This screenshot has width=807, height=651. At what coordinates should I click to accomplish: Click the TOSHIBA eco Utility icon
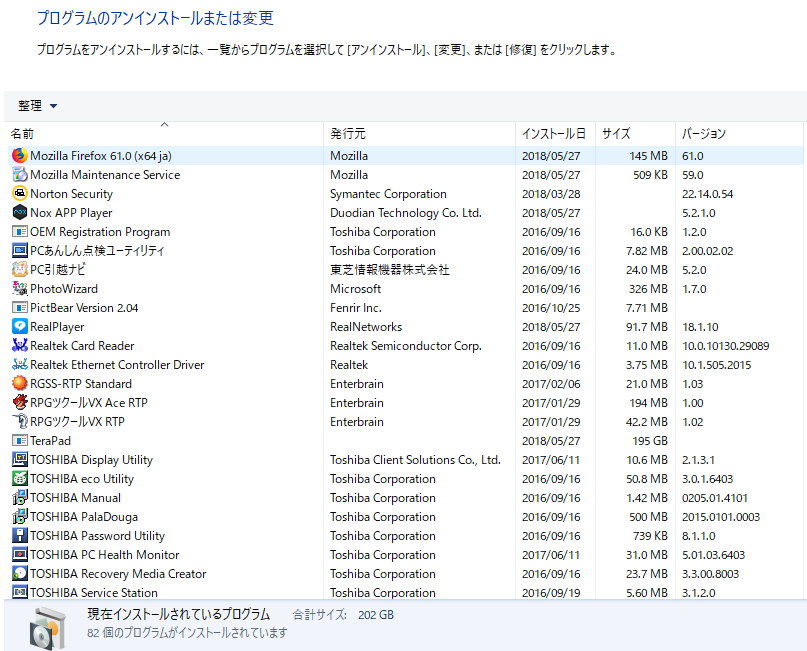point(19,479)
